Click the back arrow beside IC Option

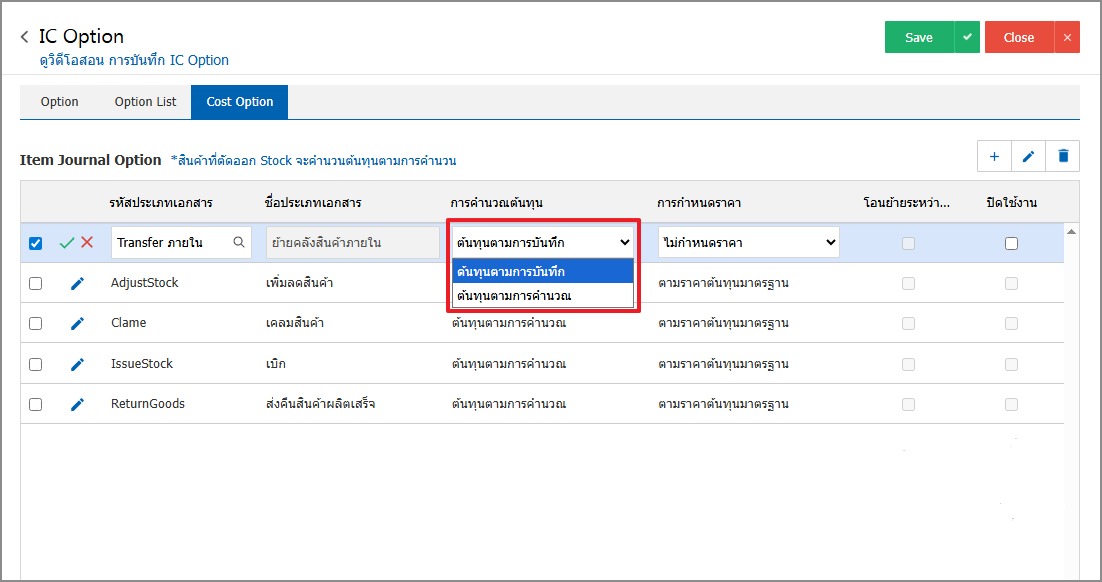pos(25,37)
